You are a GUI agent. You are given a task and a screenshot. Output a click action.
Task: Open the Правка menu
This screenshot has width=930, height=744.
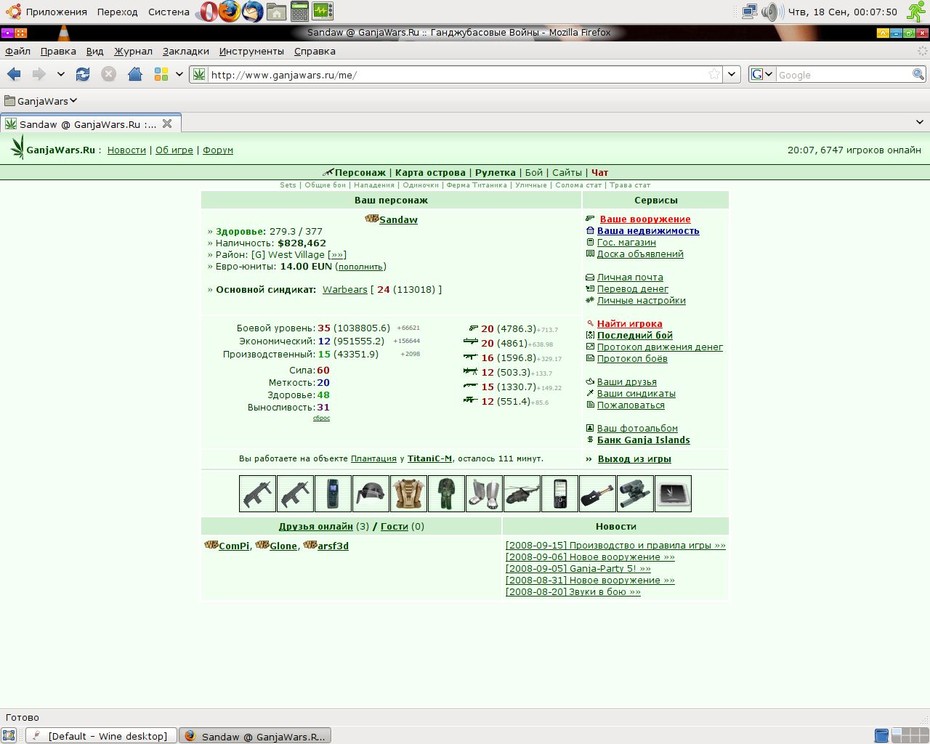point(58,51)
